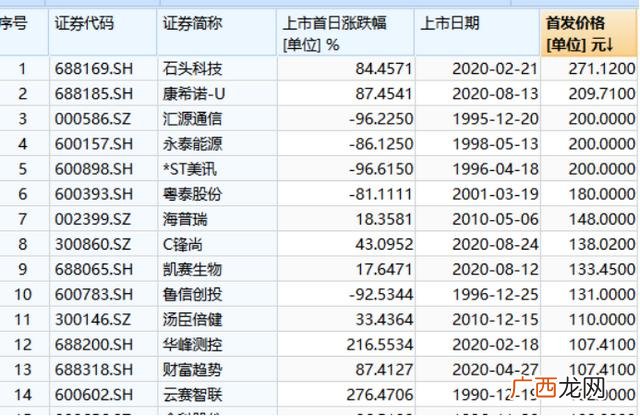640x416 pixels.
Task: Select listing date 2020-08-24
Action: (495, 245)
